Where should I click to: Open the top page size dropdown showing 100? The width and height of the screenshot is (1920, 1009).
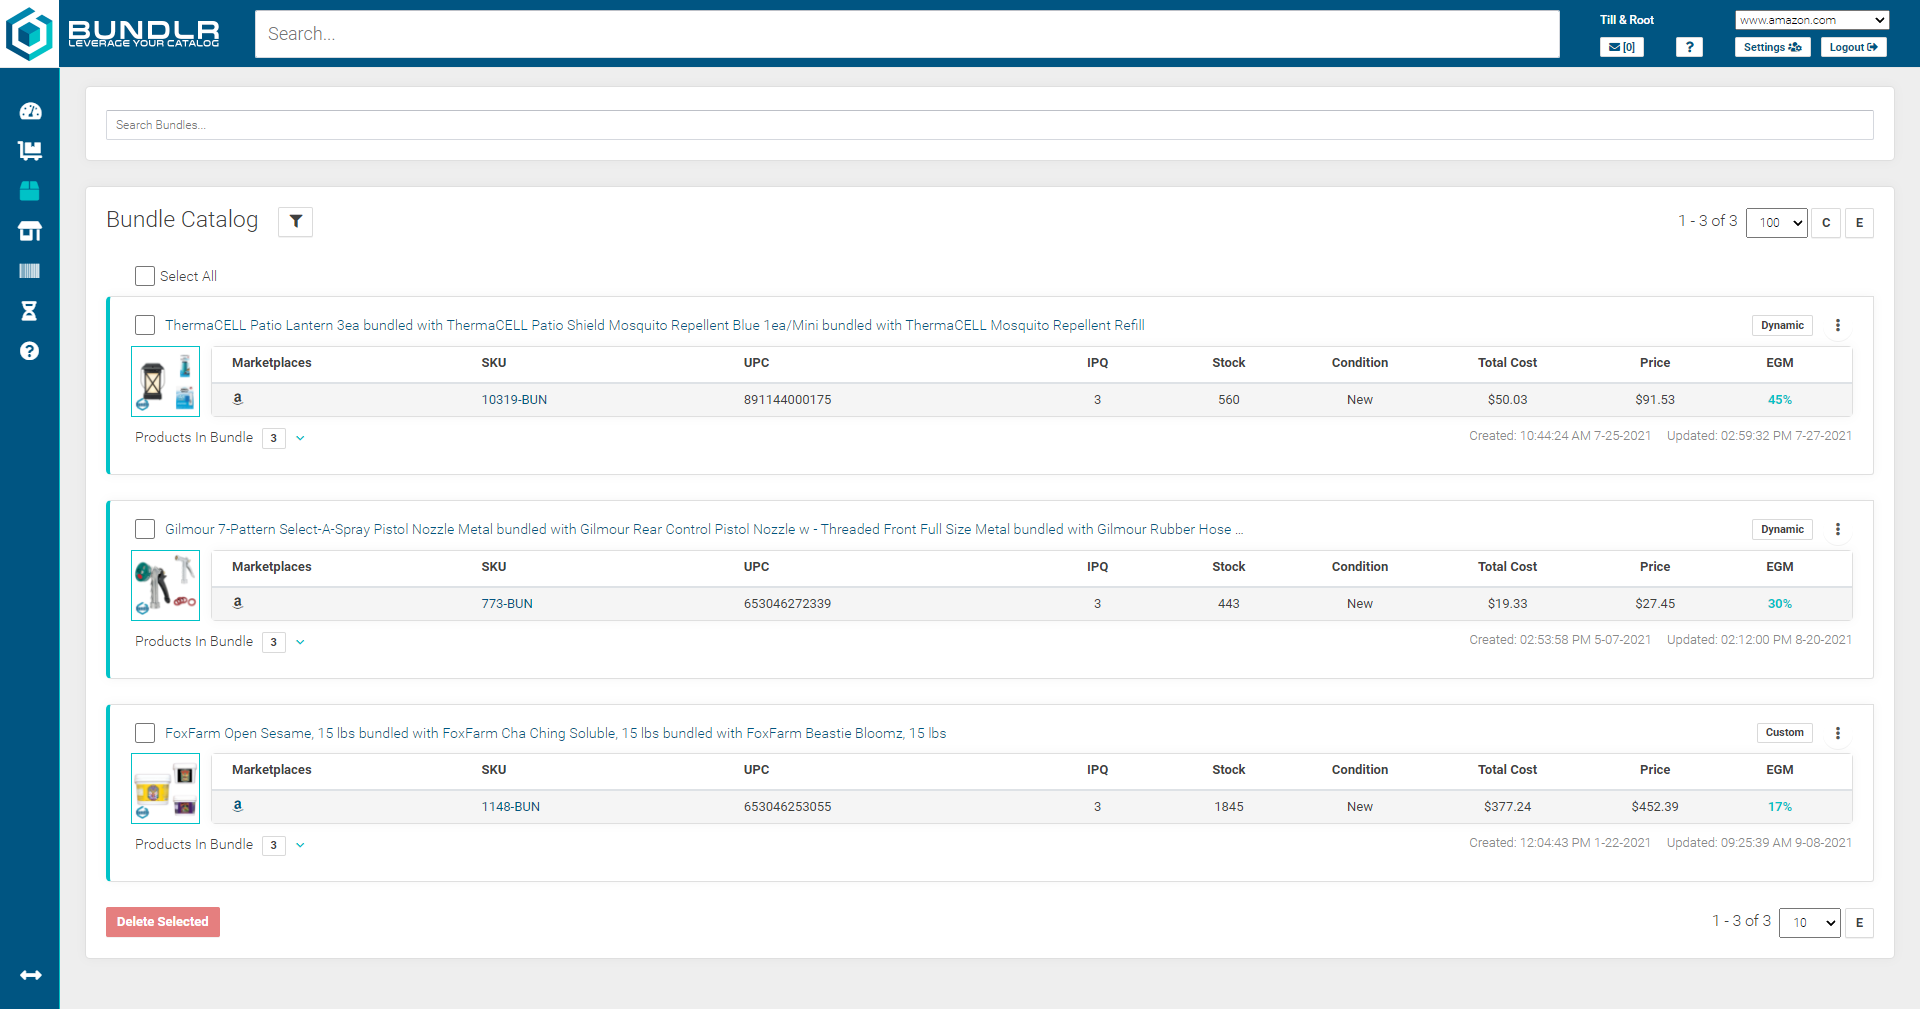[1776, 223]
